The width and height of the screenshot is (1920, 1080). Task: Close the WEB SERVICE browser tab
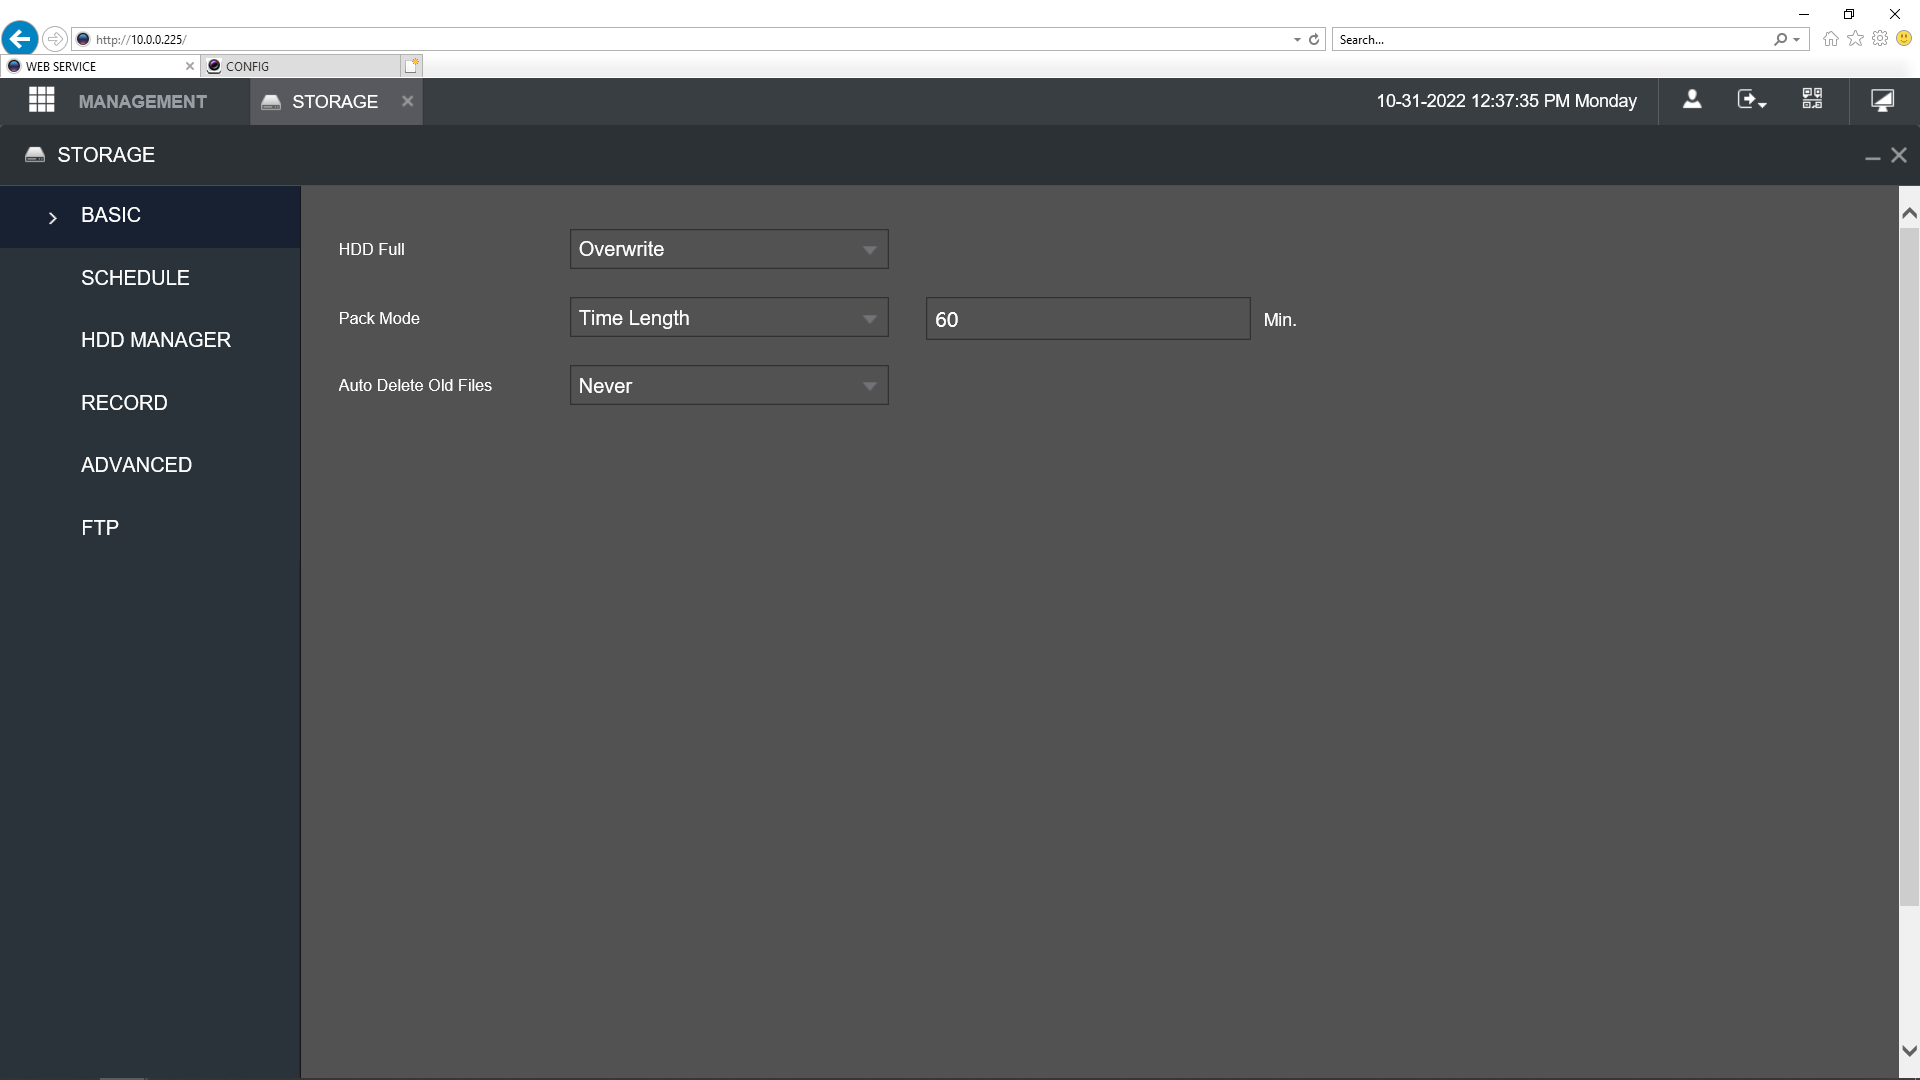point(190,66)
